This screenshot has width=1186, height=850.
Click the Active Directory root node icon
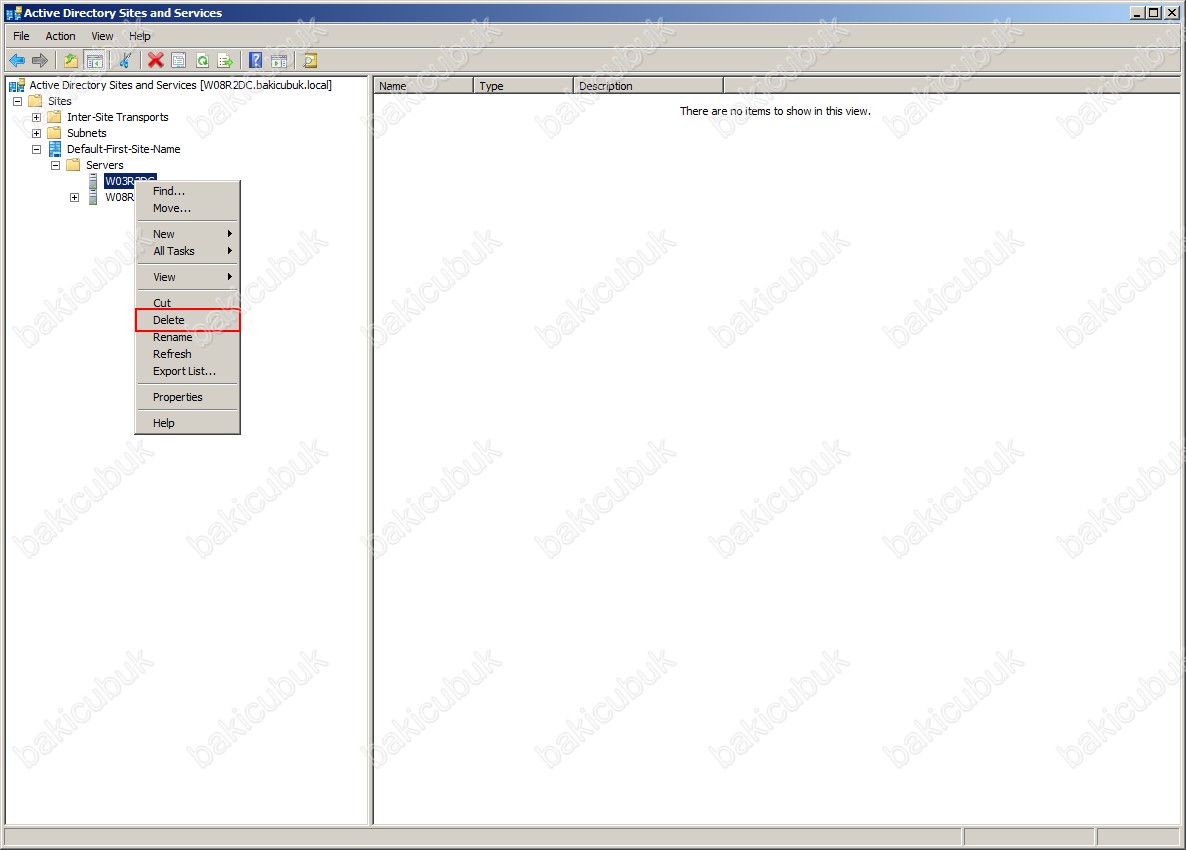pyautogui.click(x=17, y=85)
